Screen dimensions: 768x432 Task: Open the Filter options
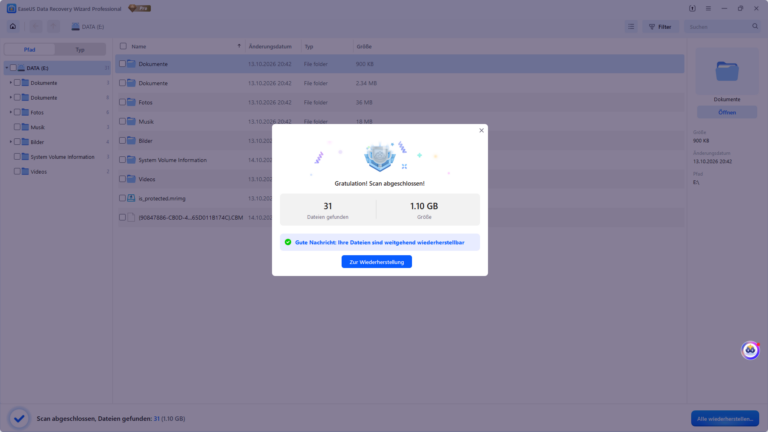[x=660, y=26]
